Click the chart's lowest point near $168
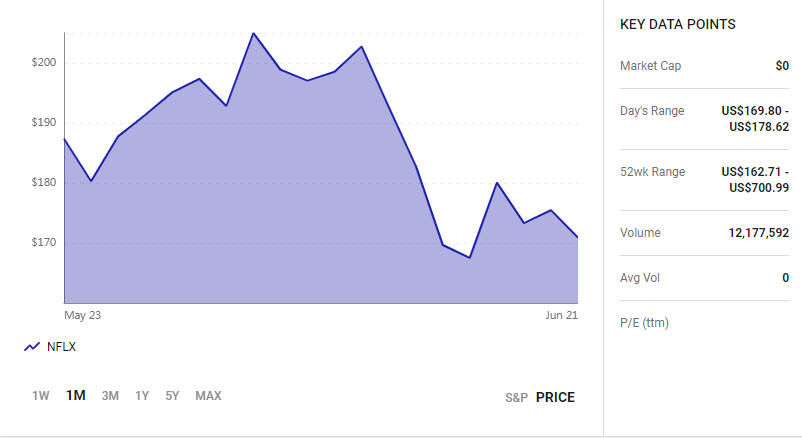The image size is (802, 438). coord(470,257)
